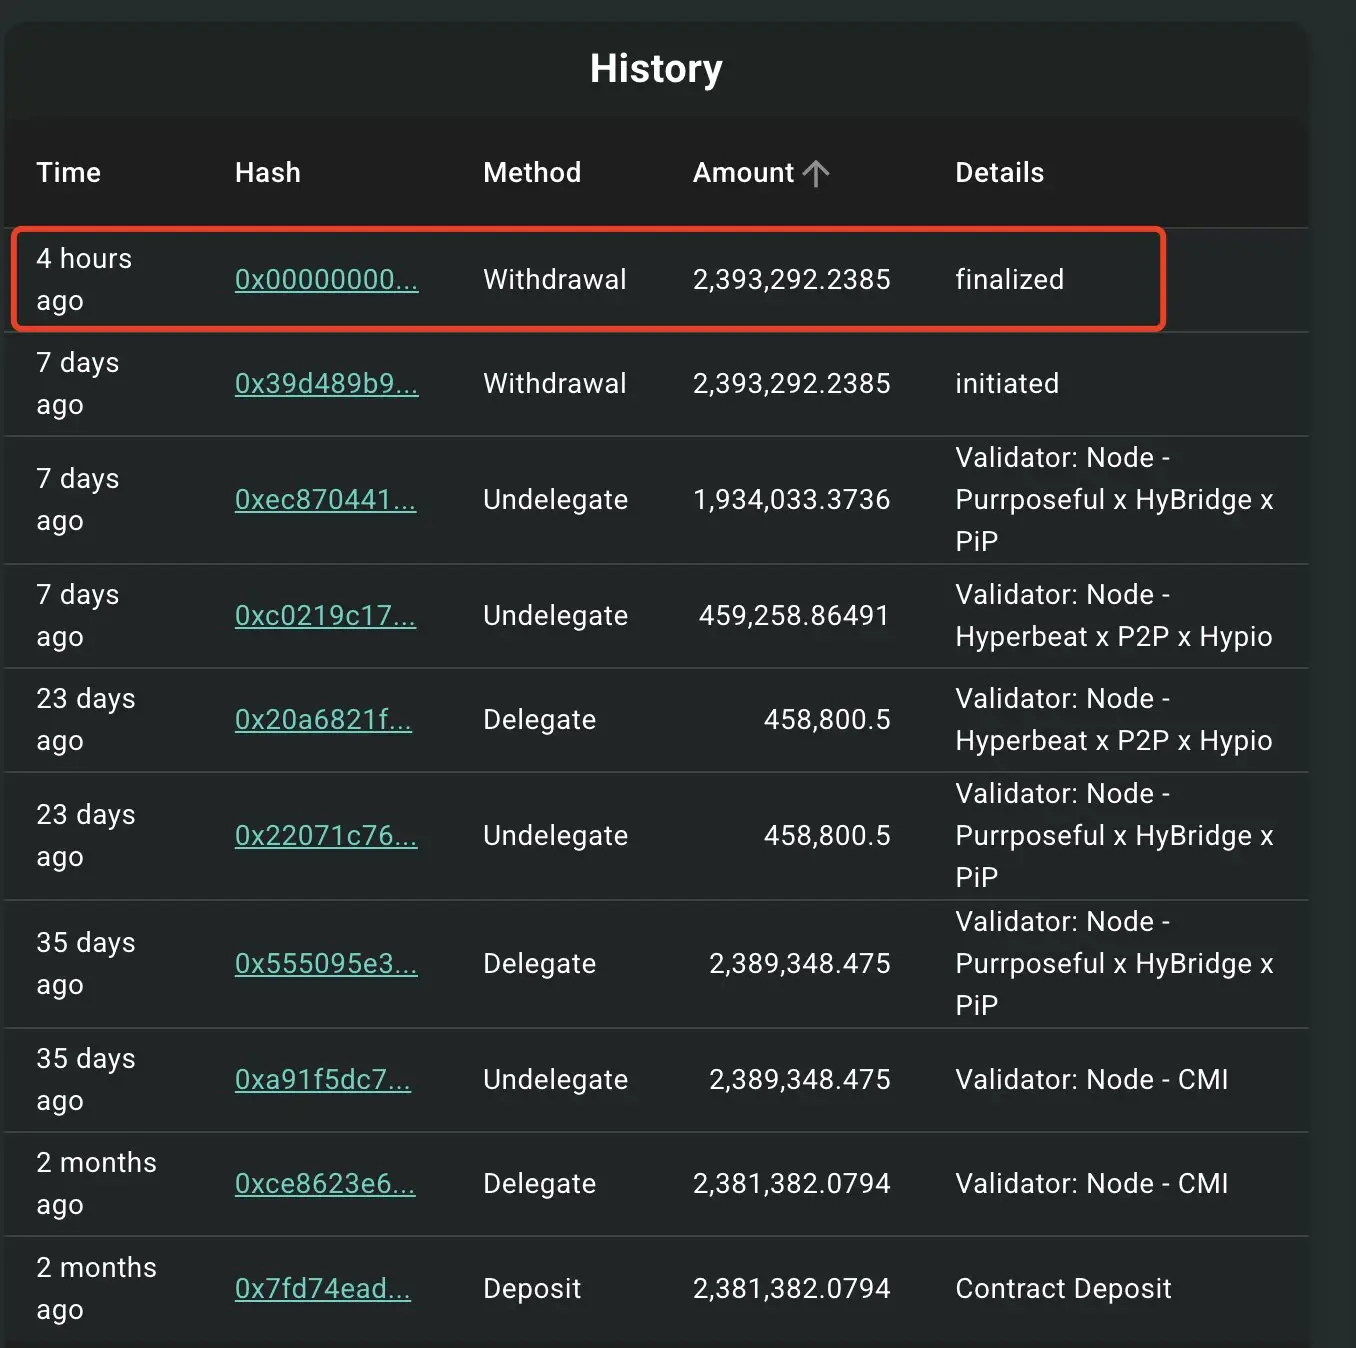Click the 1,934,033.3736 Undelegate amount

click(791, 500)
